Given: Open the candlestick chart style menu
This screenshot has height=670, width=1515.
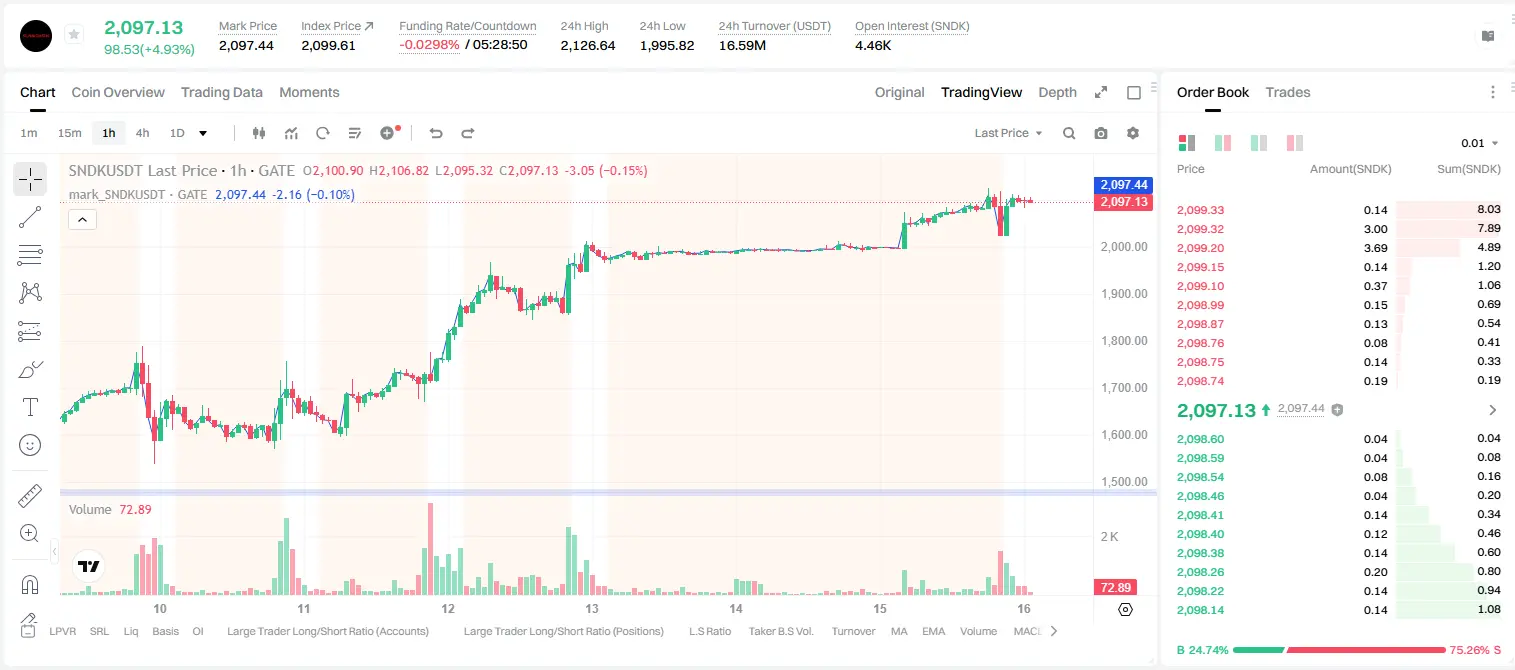Looking at the screenshot, I should (260, 133).
